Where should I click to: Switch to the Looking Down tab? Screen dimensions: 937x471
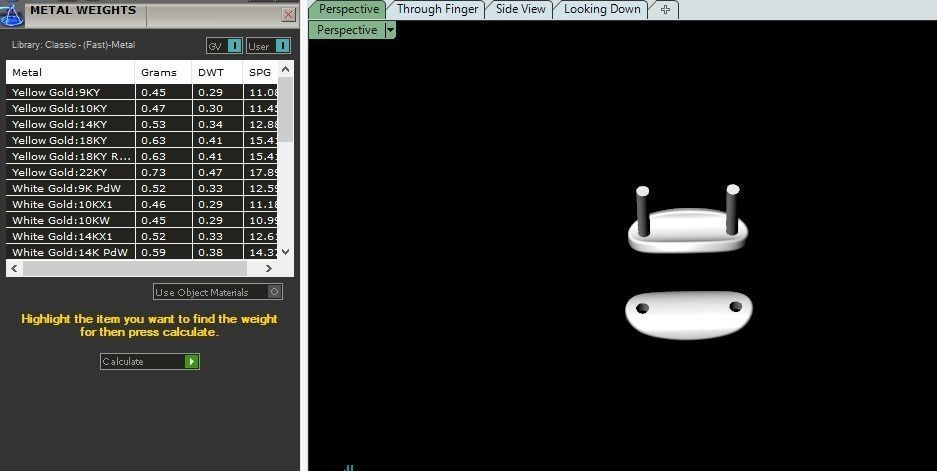(602, 9)
